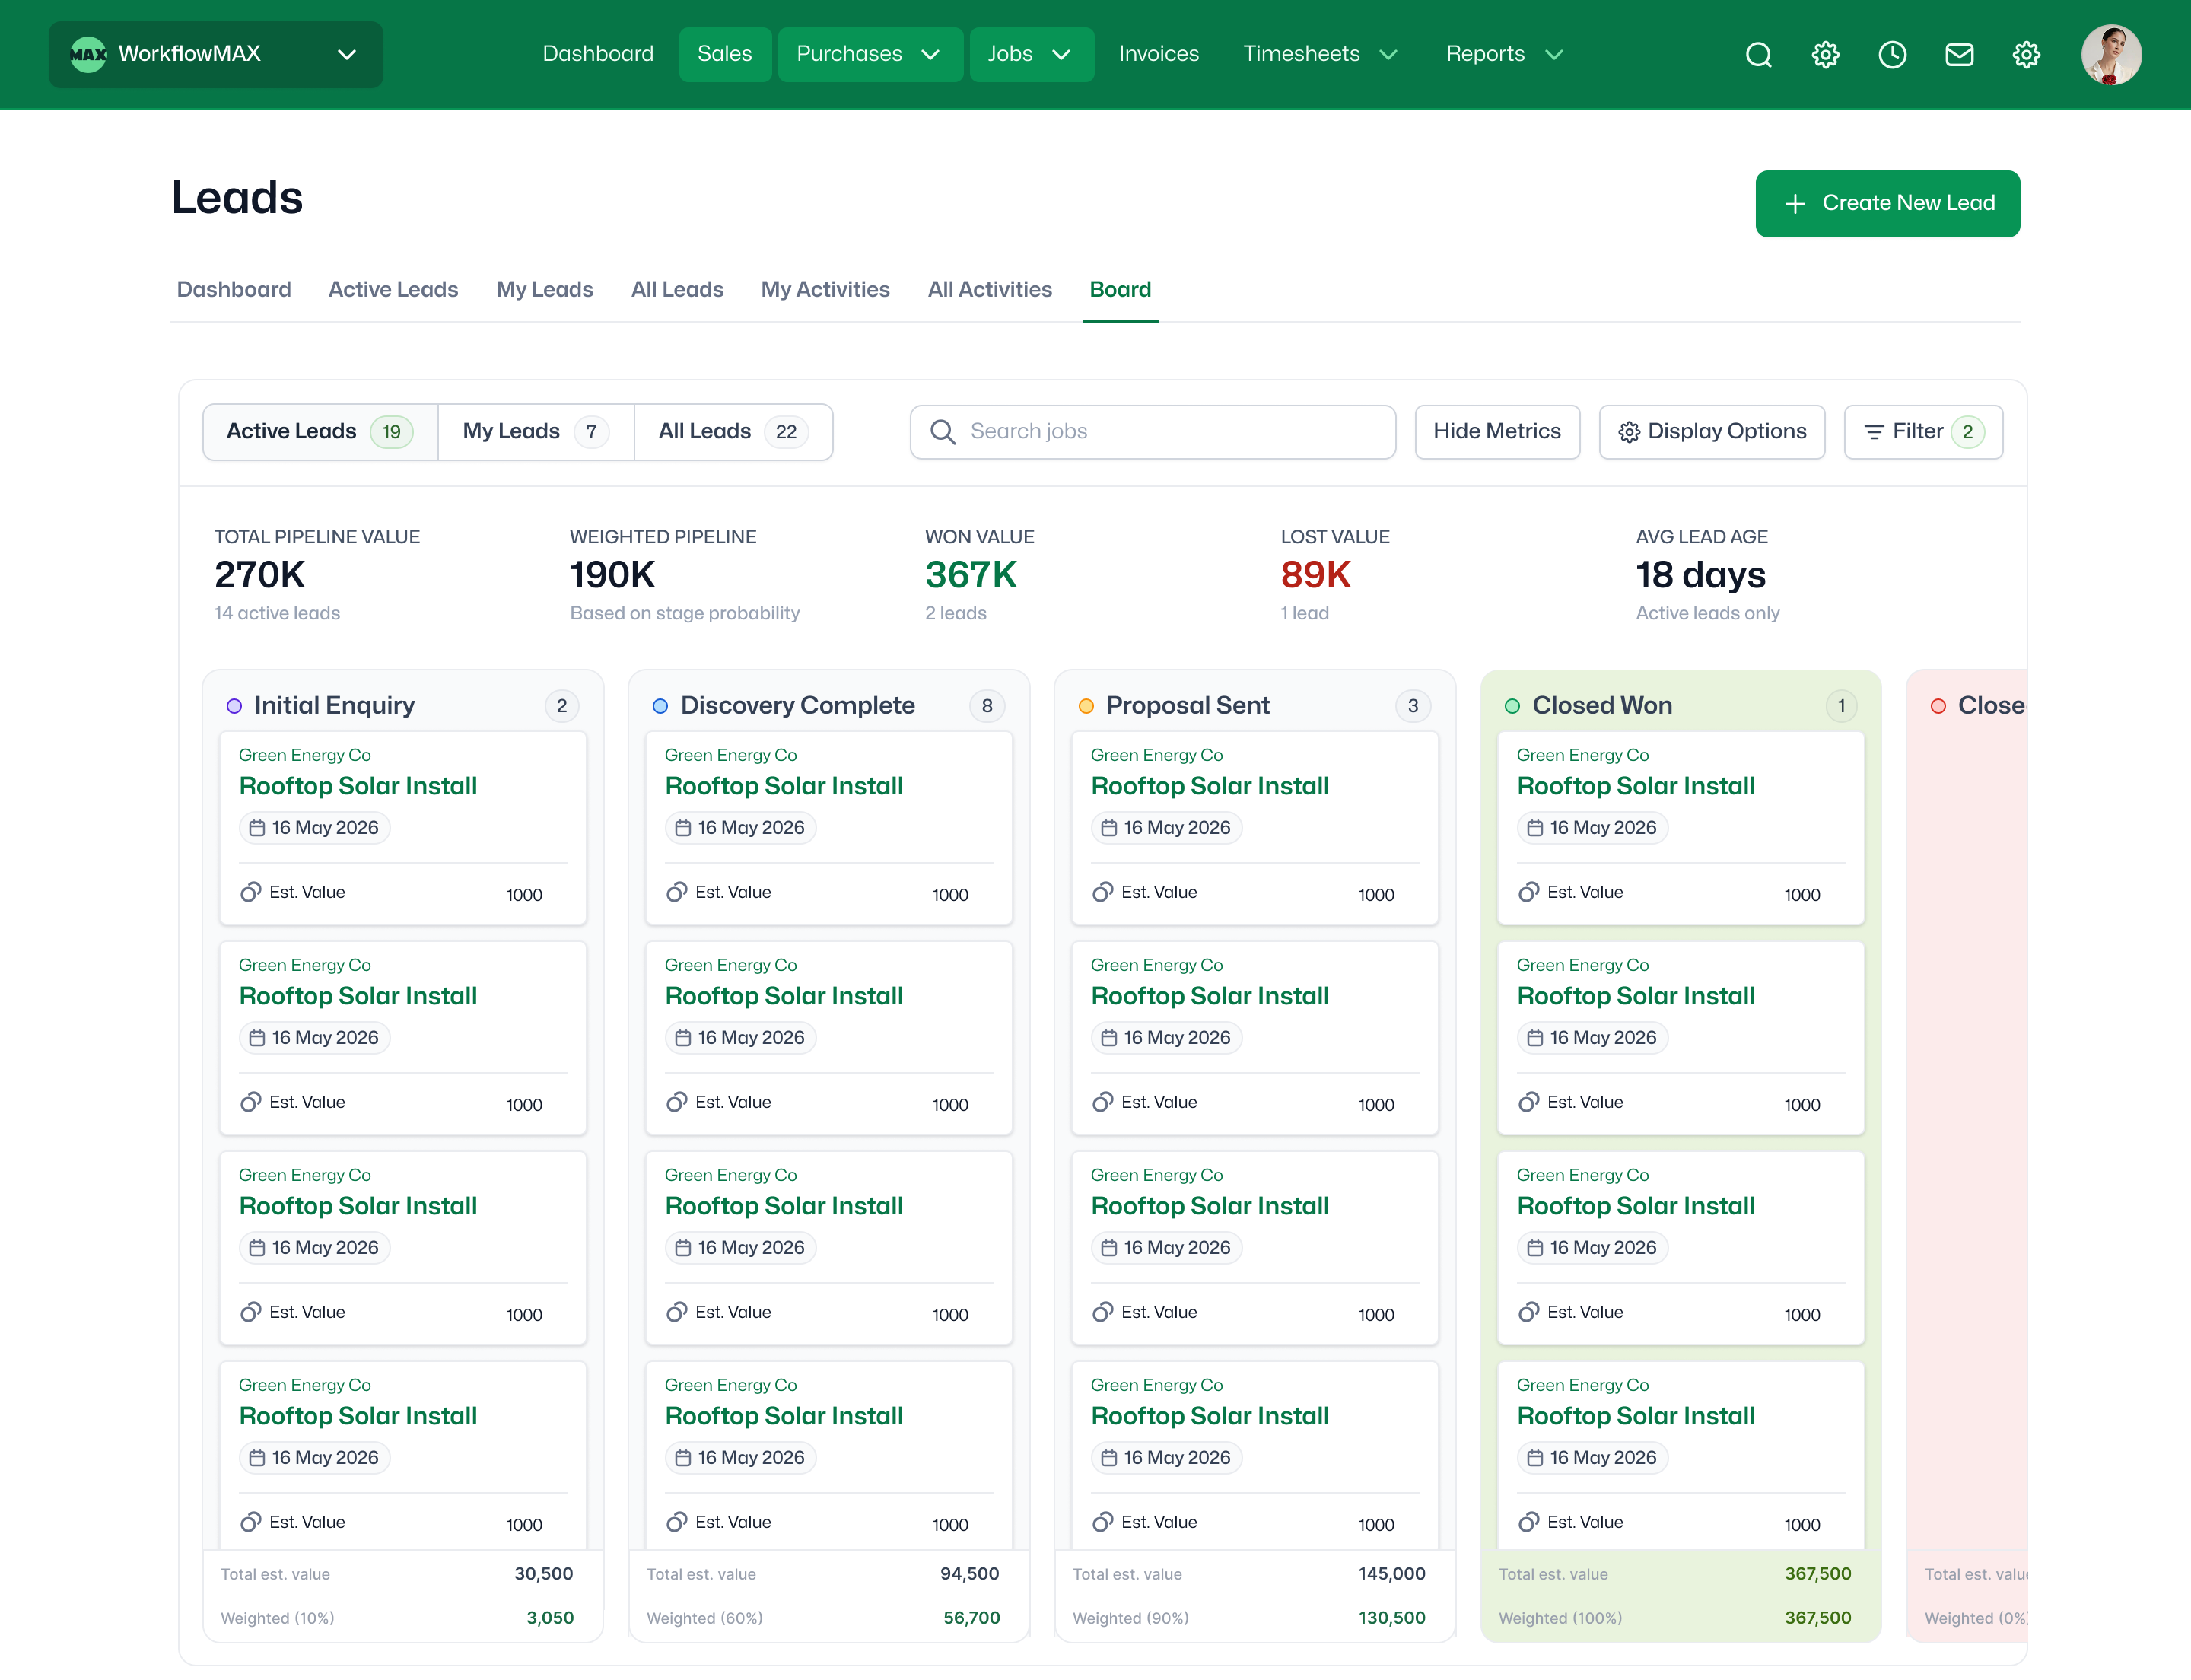Click Hide Metrics button

pyautogui.click(x=1497, y=432)
